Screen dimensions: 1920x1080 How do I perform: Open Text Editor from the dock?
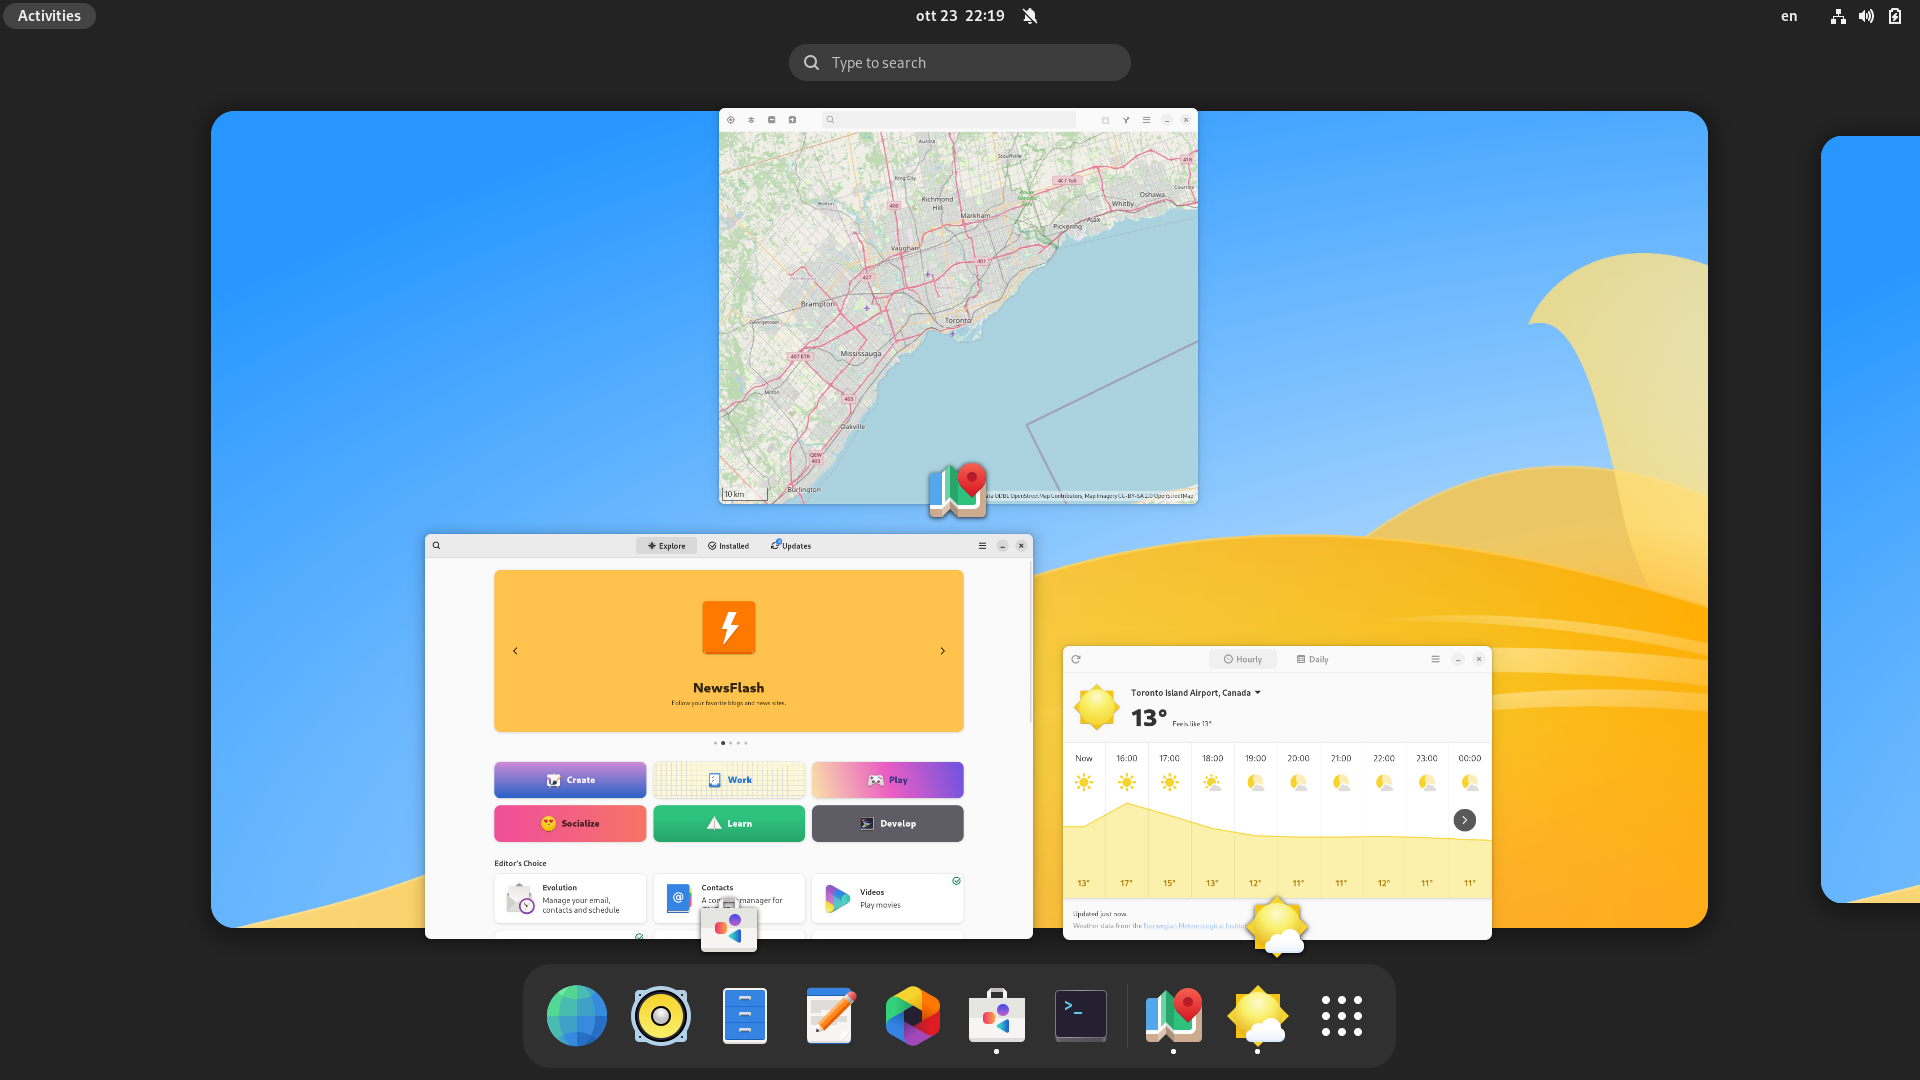click(x=829, y=1016)
